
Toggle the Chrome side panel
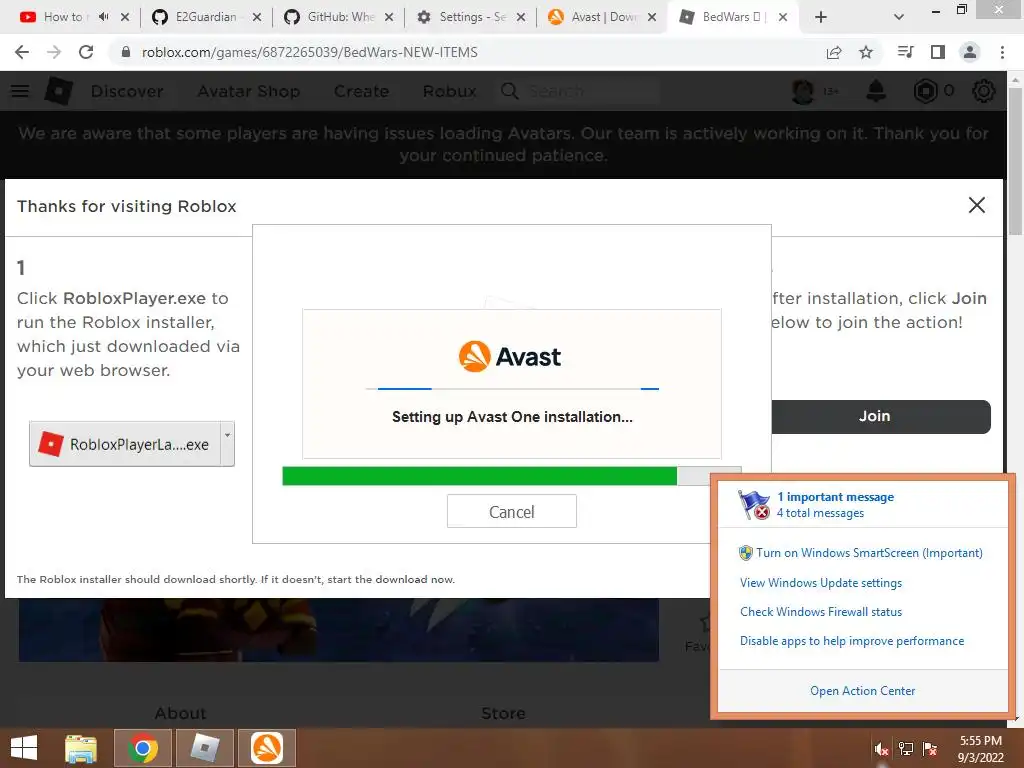click(x=938, y=52)
